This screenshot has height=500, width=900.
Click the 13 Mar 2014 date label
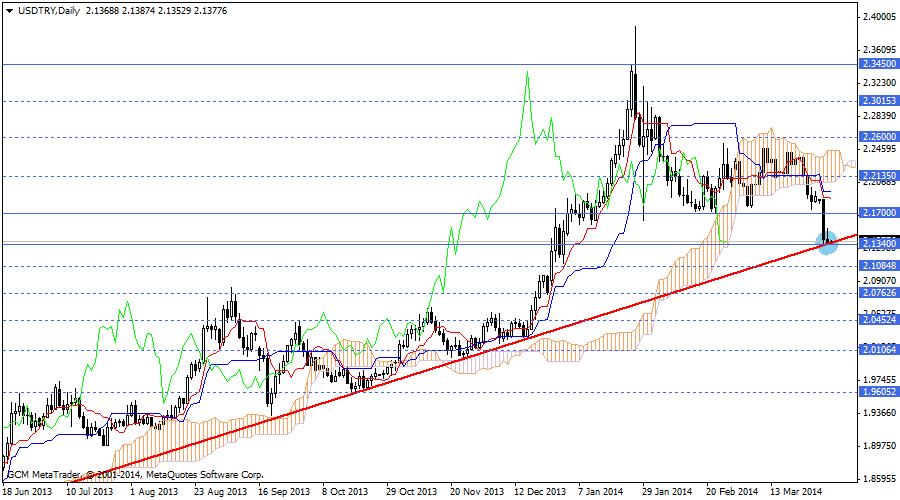coord(796,492)
